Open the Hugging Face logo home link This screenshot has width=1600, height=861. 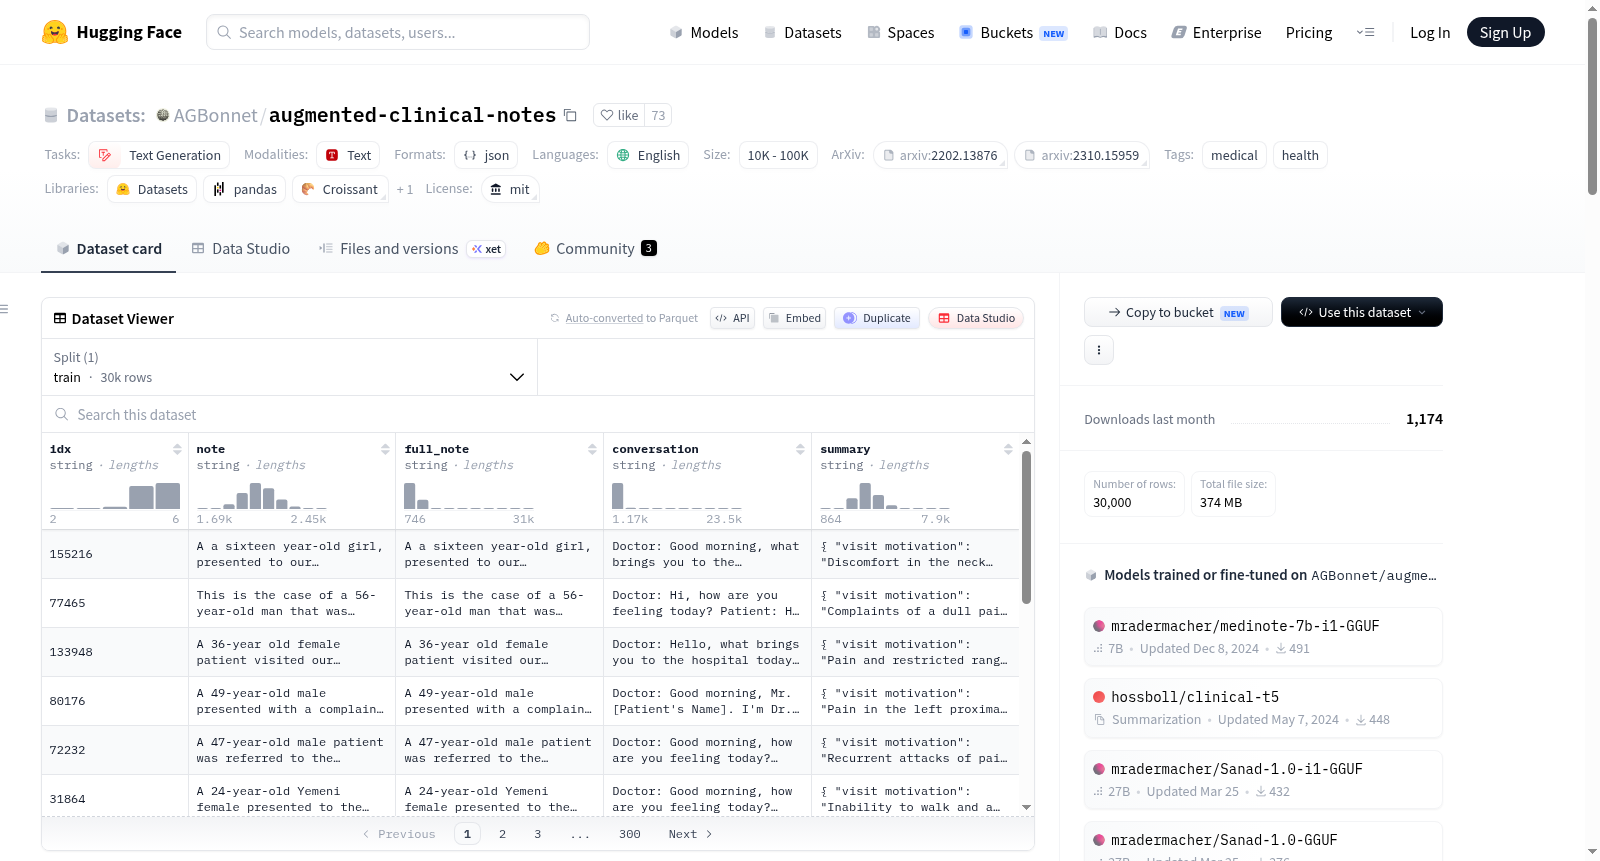(112, 32)
